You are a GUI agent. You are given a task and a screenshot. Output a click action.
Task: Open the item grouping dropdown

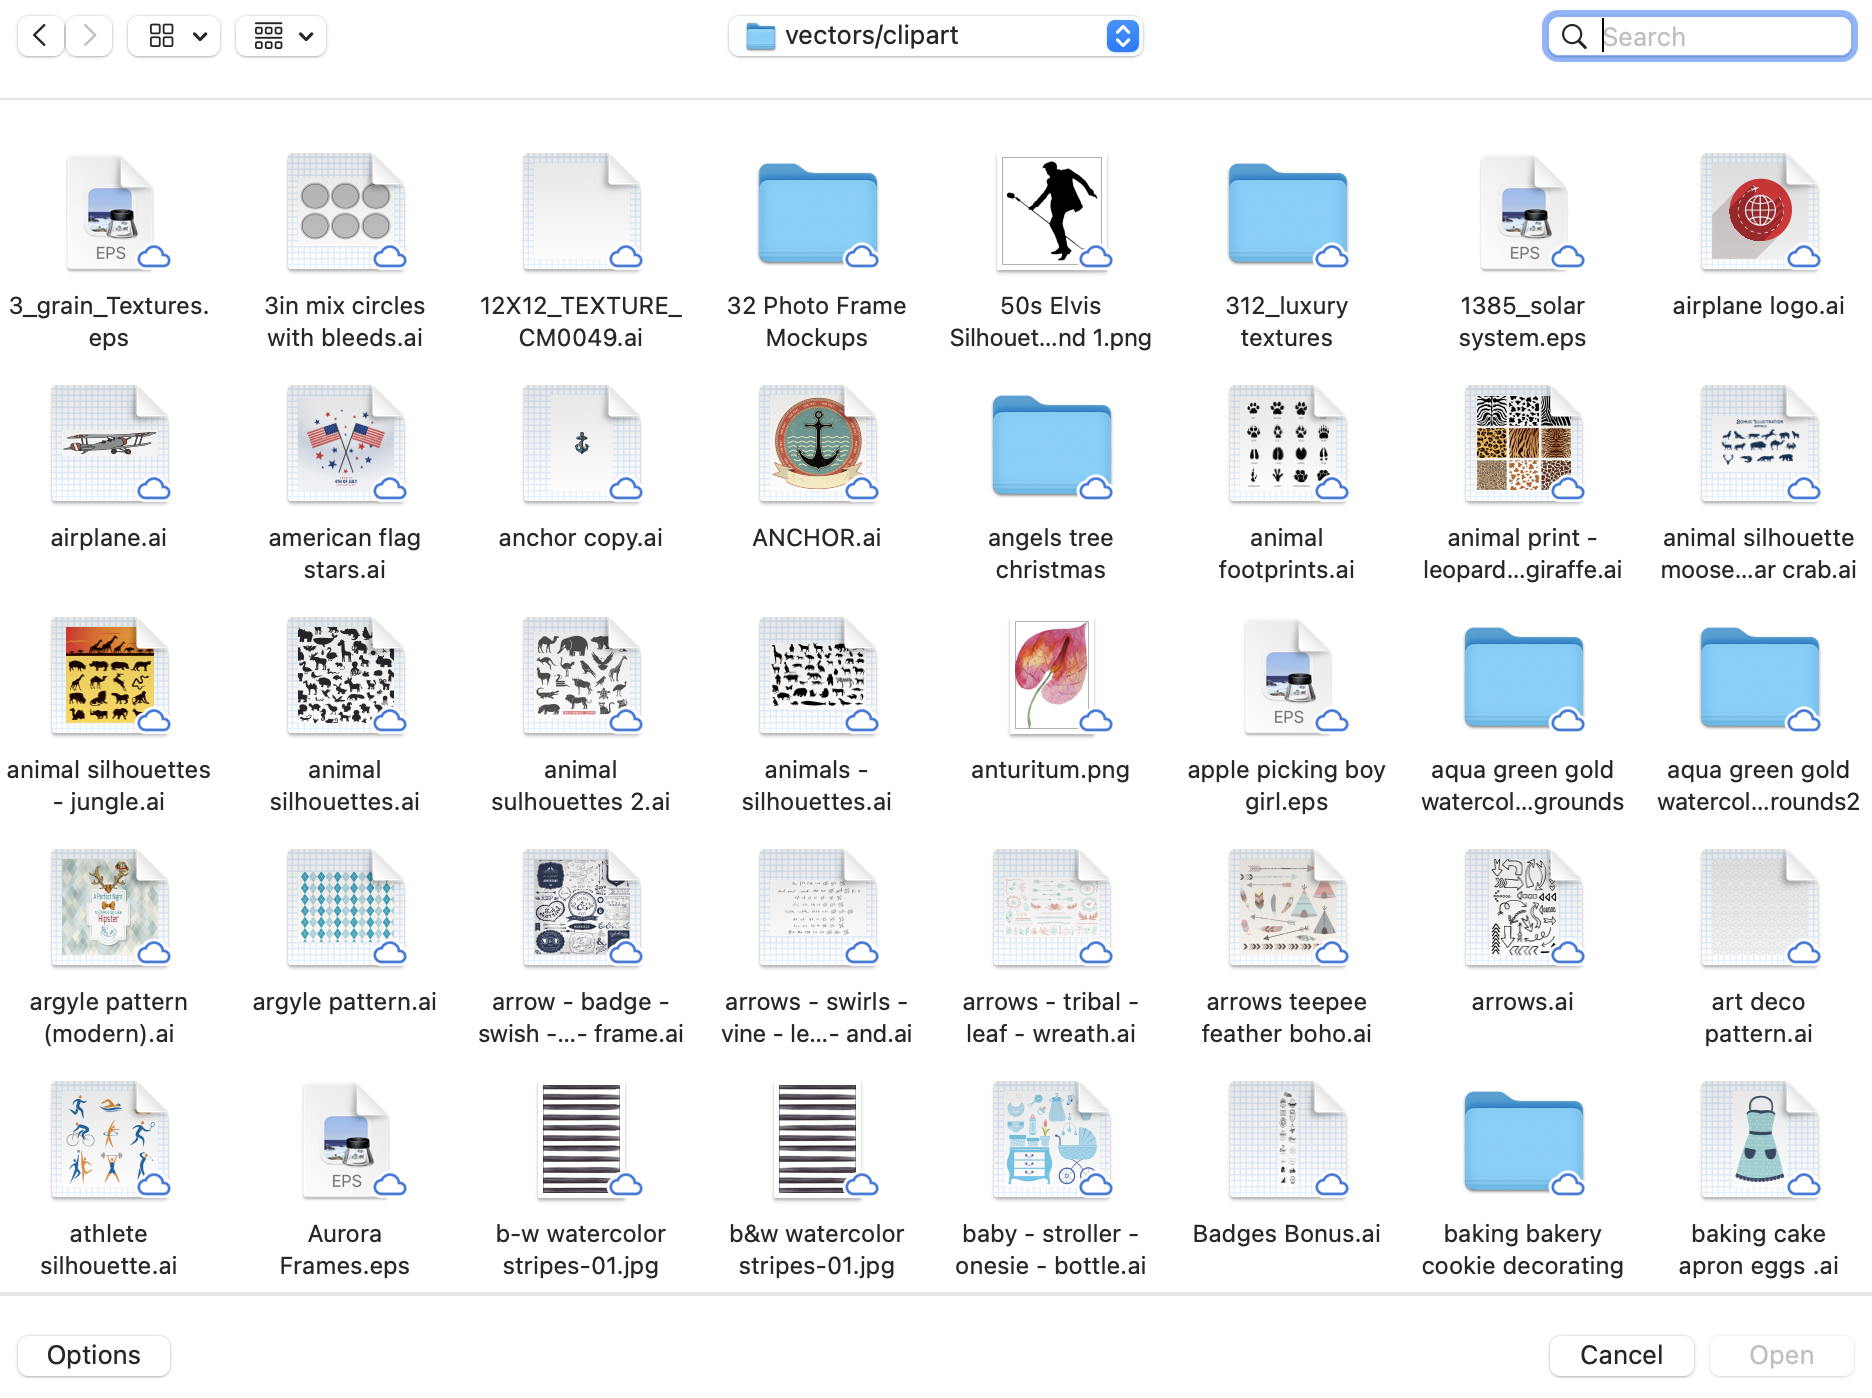(x=280, y=35)
